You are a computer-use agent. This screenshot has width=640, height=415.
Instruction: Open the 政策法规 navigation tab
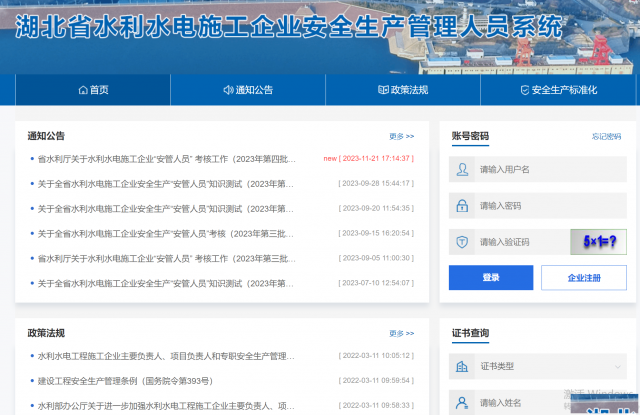[x=403, y=90]
